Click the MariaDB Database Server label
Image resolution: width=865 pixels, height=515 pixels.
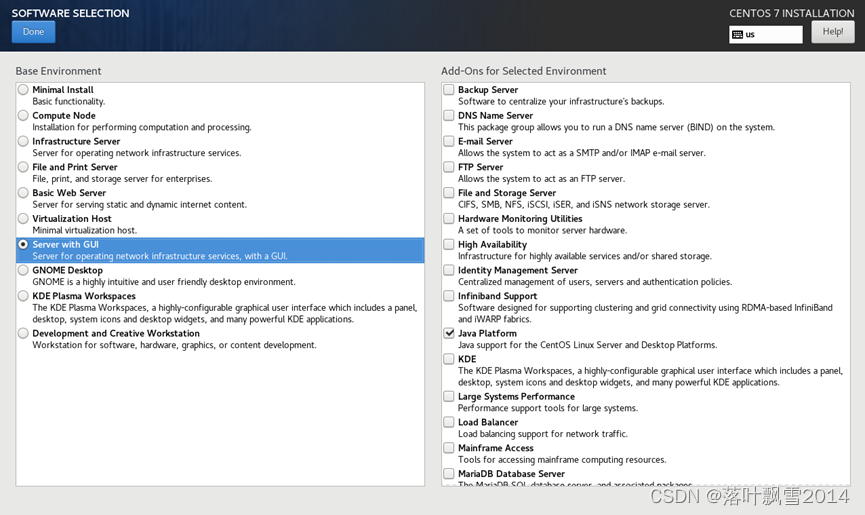tap(511, 474)
